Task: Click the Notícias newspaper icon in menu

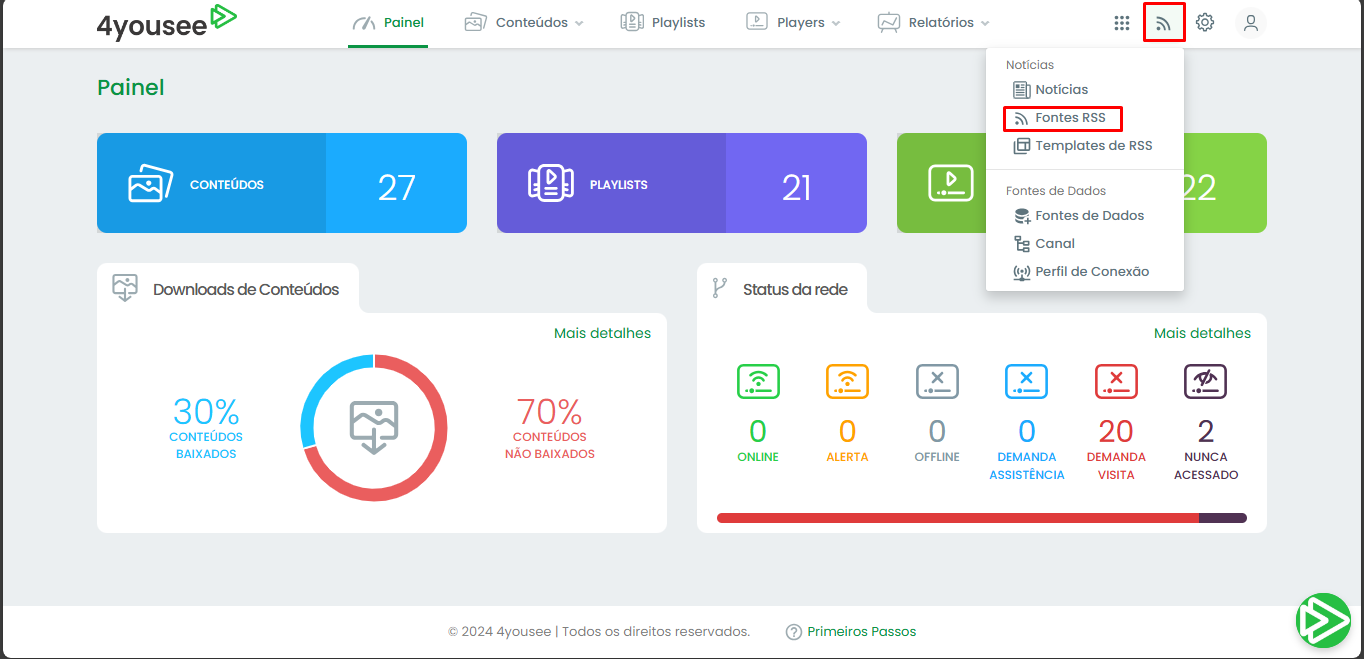Action: tap(1021, 90)
